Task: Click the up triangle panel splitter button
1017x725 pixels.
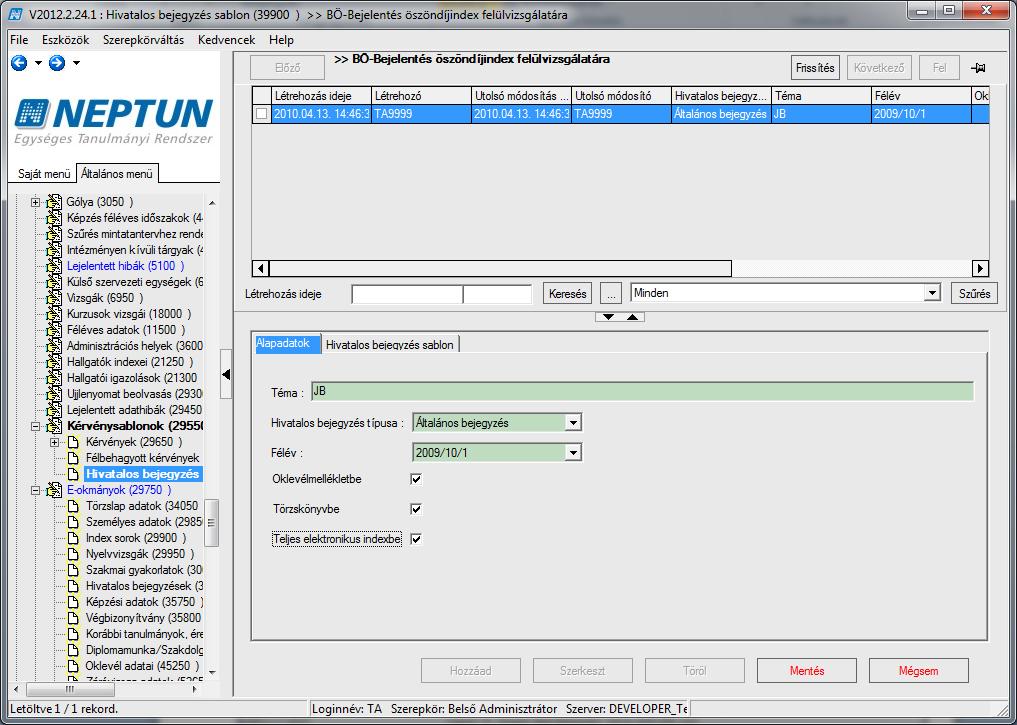Action: [632, 317]
